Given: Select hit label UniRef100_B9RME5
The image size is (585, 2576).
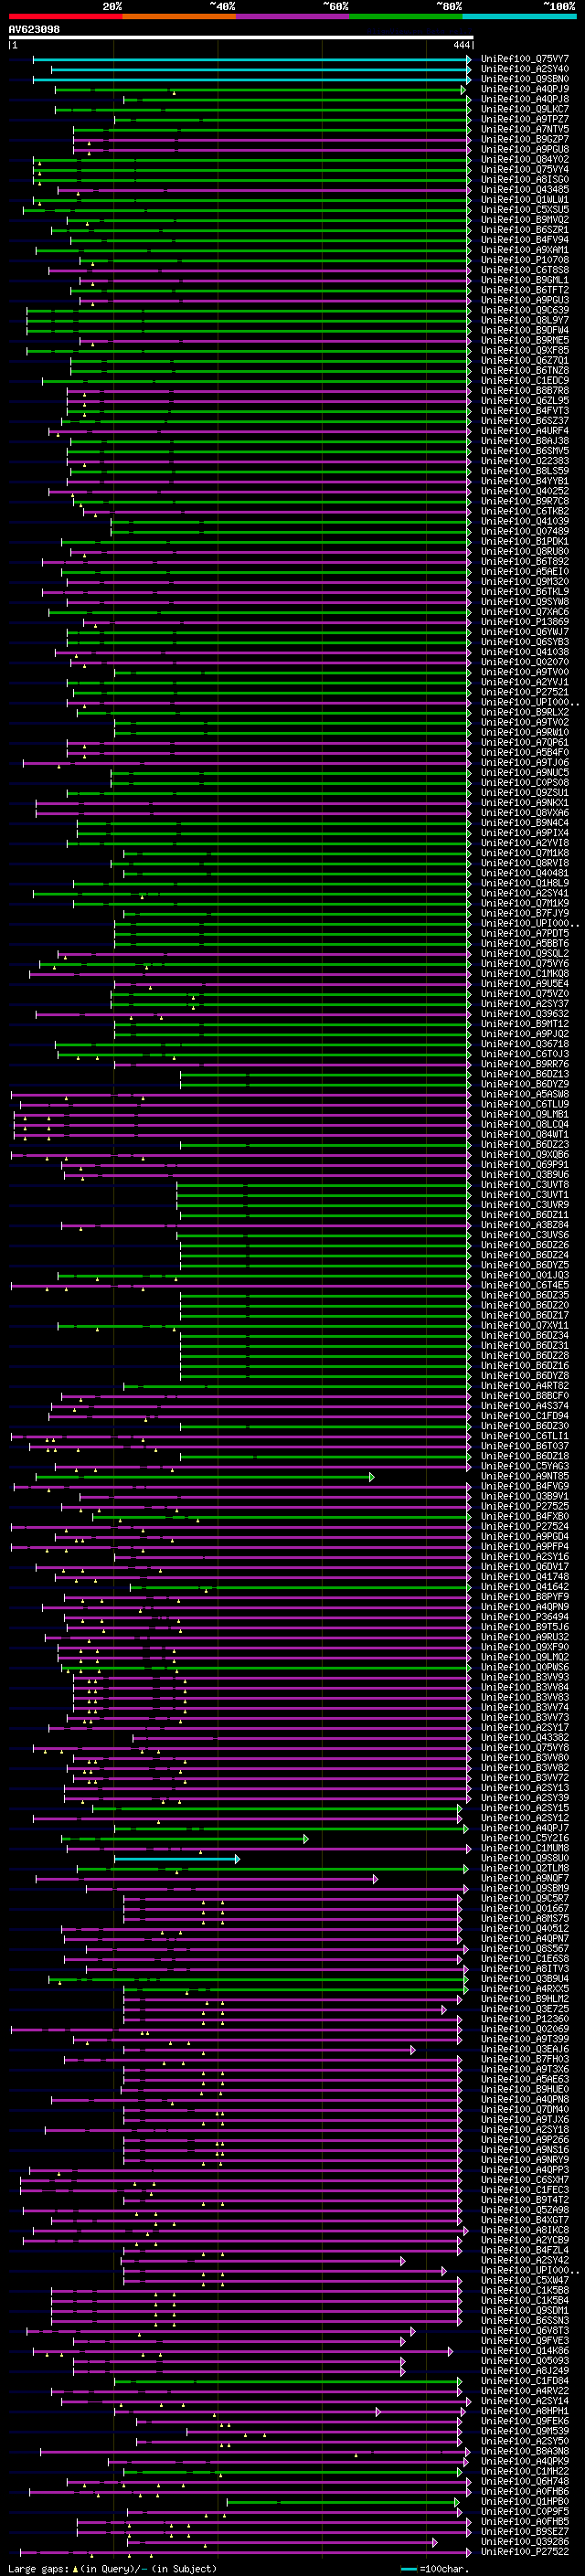Looking at the screenshot, I should coord(524,340).
